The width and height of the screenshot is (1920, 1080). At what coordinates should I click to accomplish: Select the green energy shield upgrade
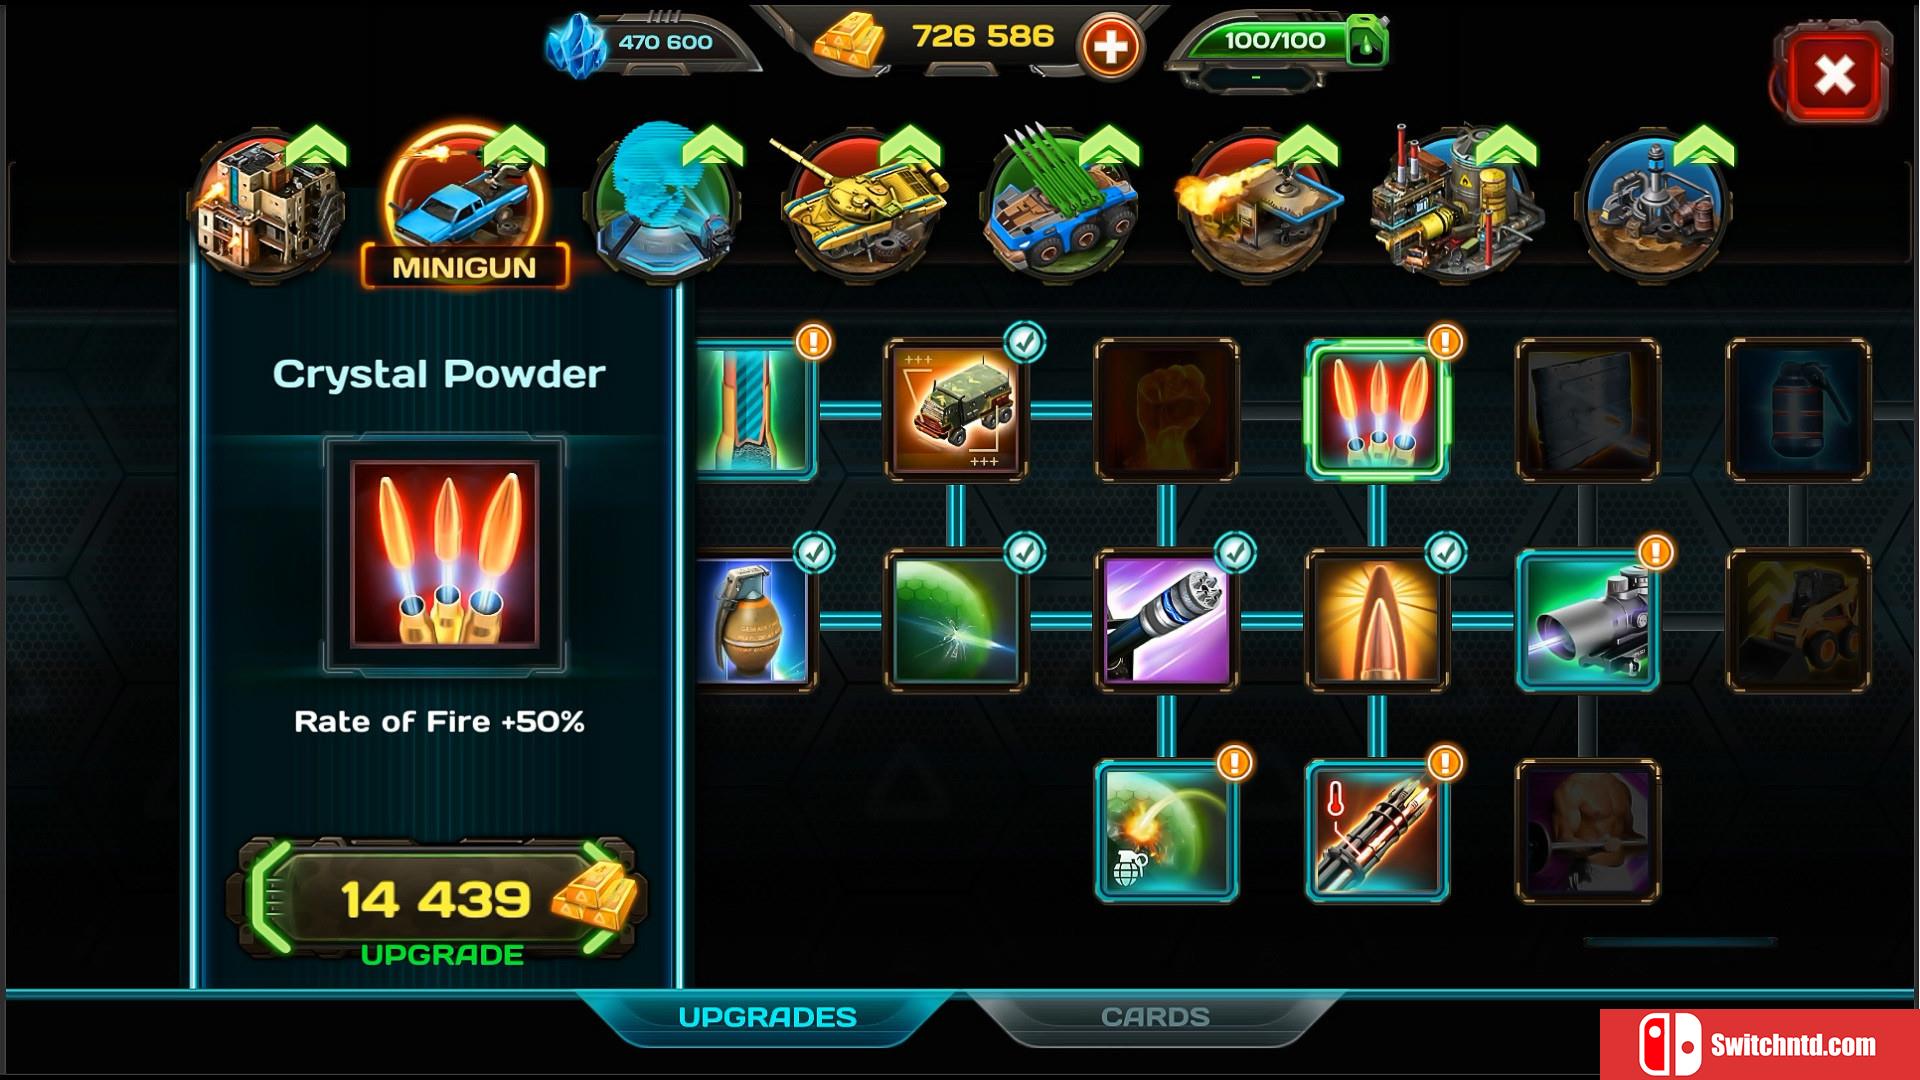(956, 620)
